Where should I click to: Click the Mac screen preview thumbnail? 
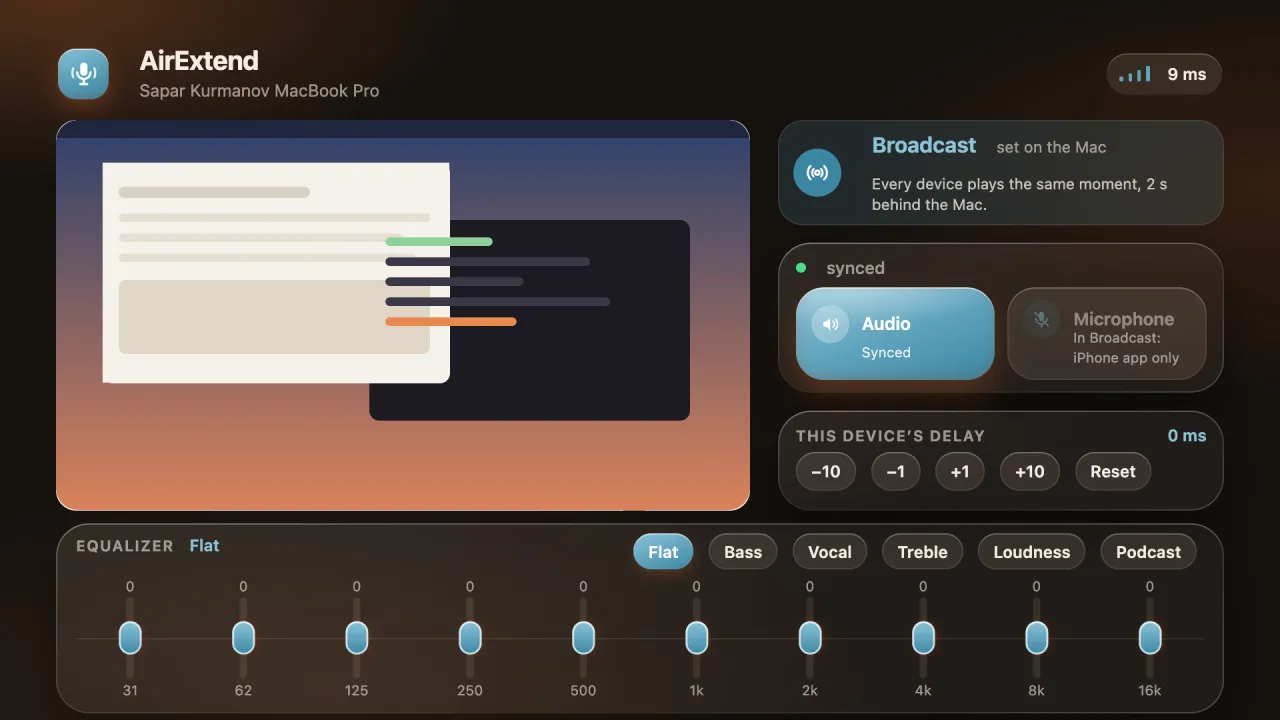[x=403, y=316]
